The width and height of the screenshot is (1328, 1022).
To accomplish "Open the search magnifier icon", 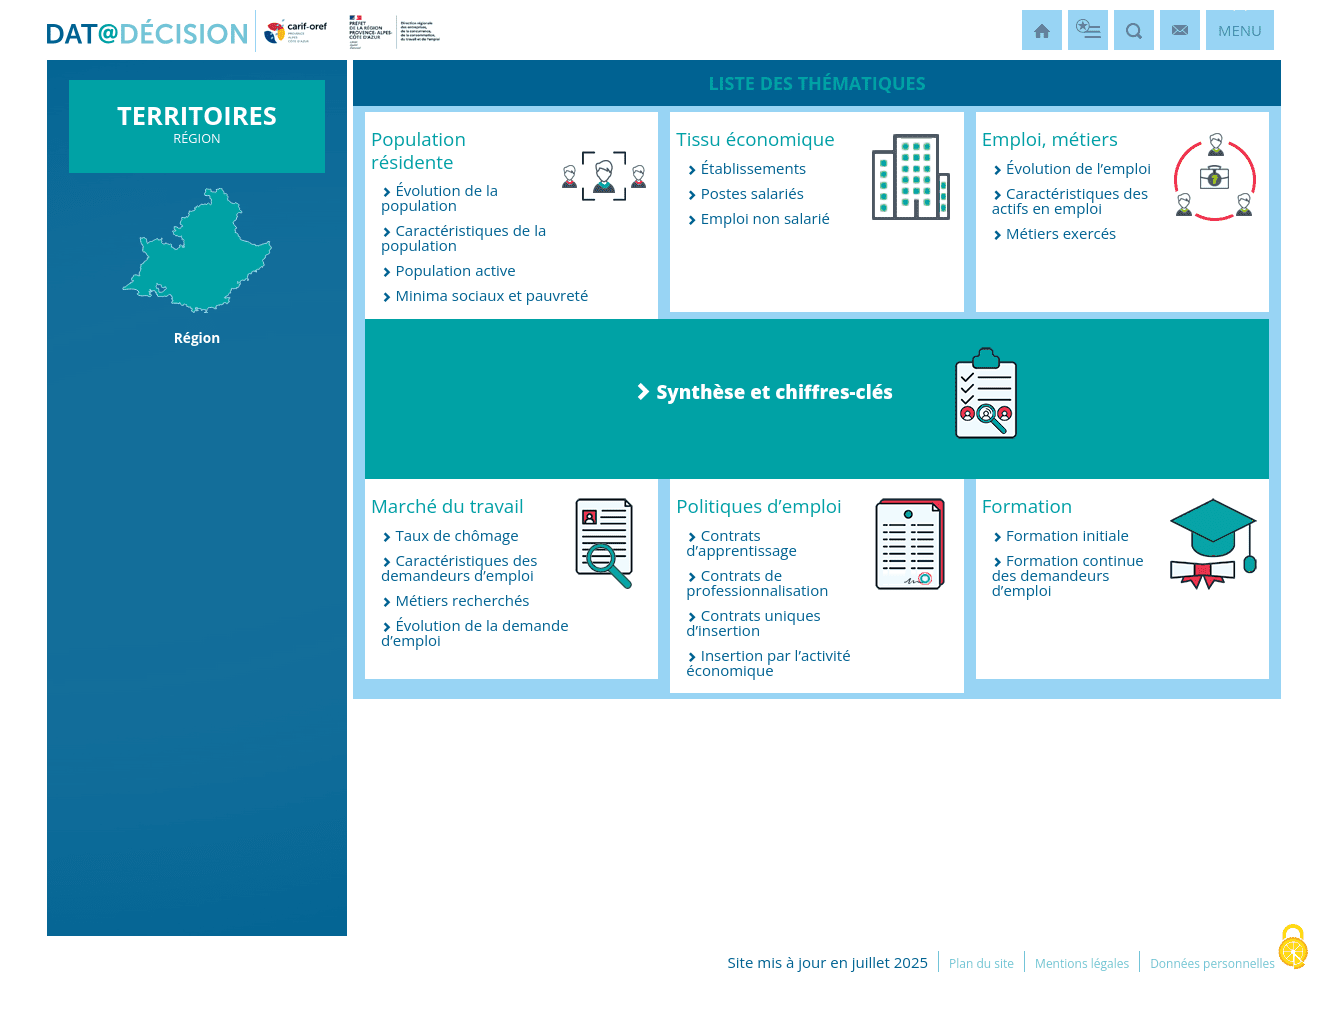I will tap(1133, 31).
